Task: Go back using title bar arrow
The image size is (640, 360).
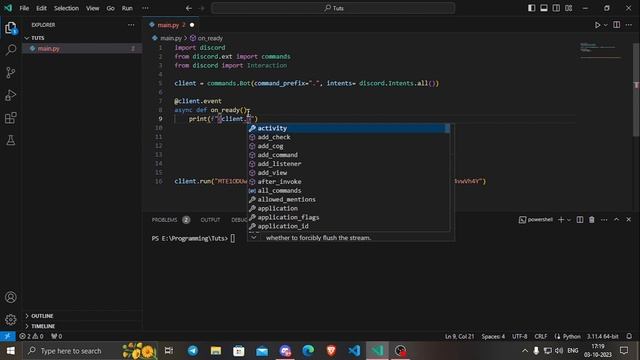Action: [x=189, y=8]
